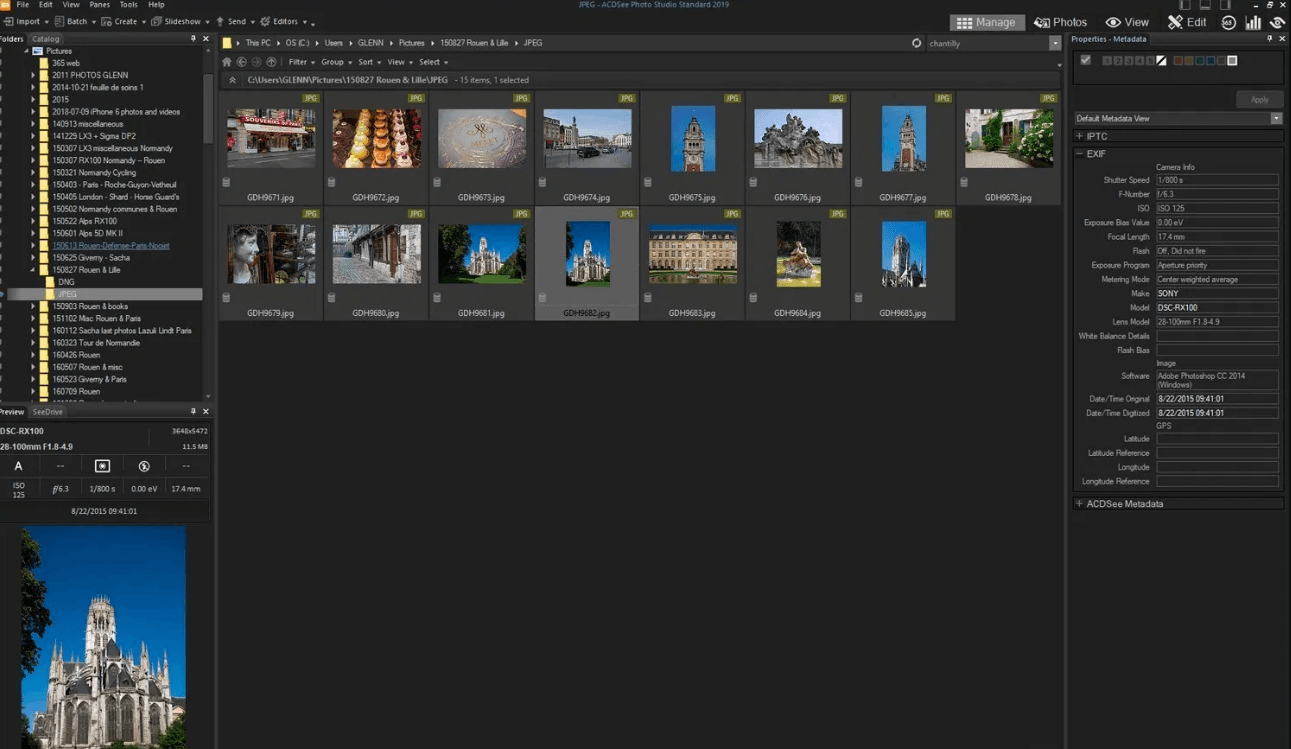This screenshot has height=749, width=1291.
Task: Click the metering mode icon in Preview
Action: click(x=102, y=466)
